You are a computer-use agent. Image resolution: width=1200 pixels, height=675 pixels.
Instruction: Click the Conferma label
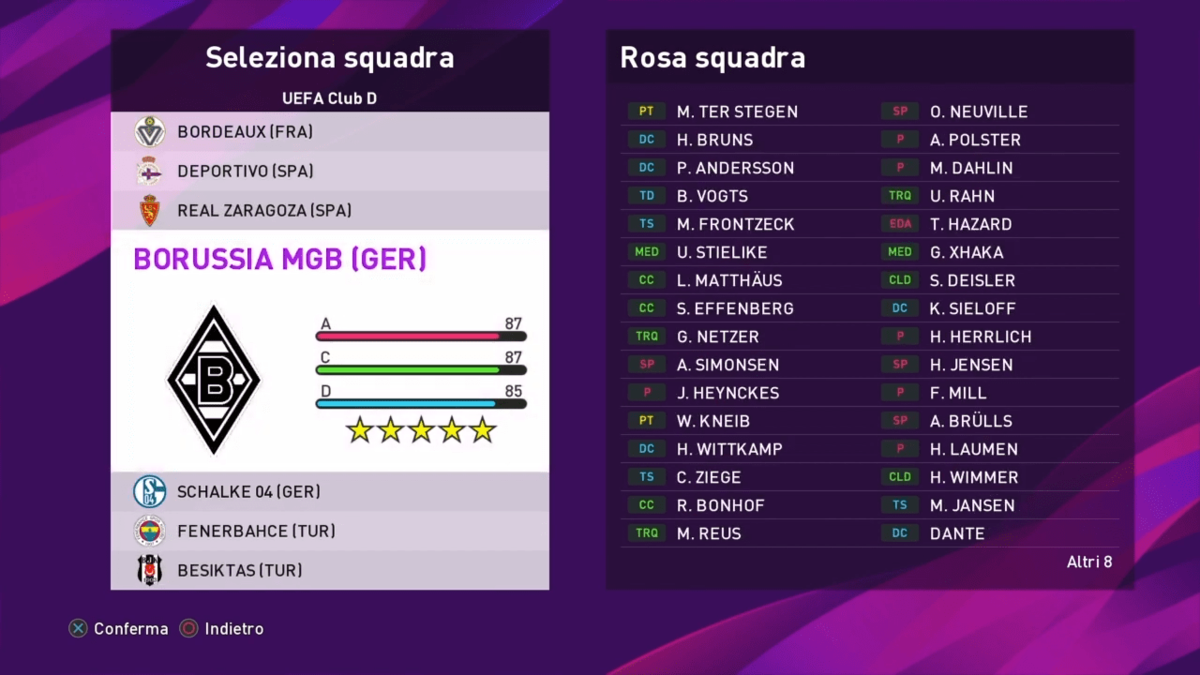(131, 629)
